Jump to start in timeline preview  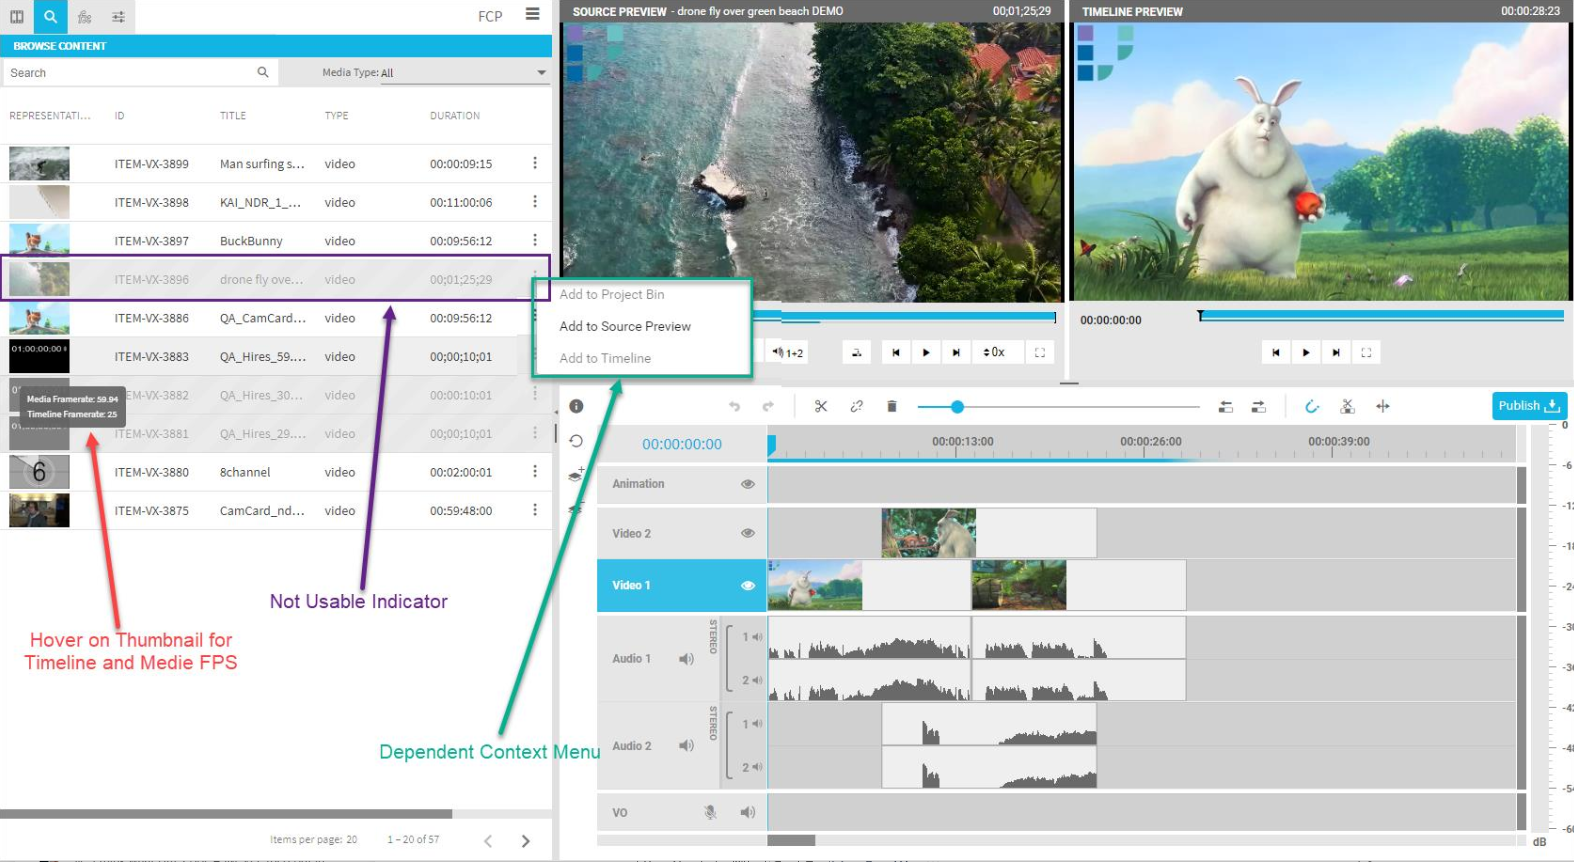coord(1276,352)
